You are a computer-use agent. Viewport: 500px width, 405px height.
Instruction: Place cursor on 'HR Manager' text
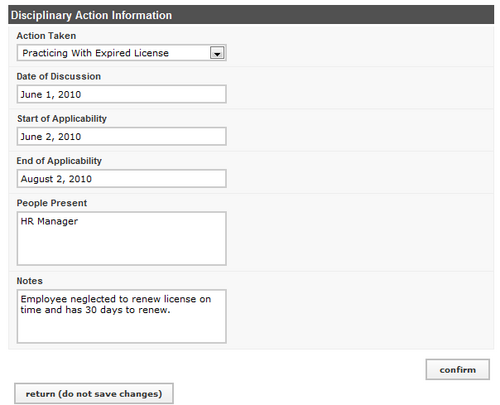tap(49, 221)
